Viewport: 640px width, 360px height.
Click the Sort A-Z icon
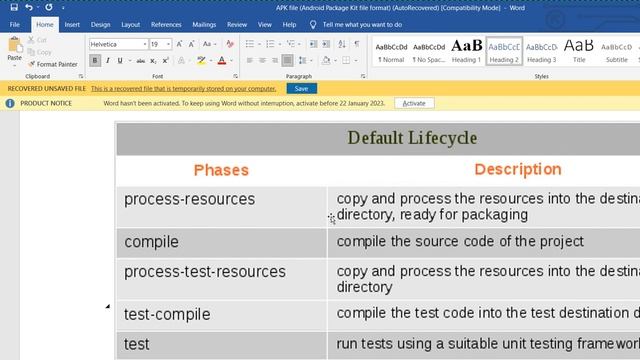coord(342,44)
